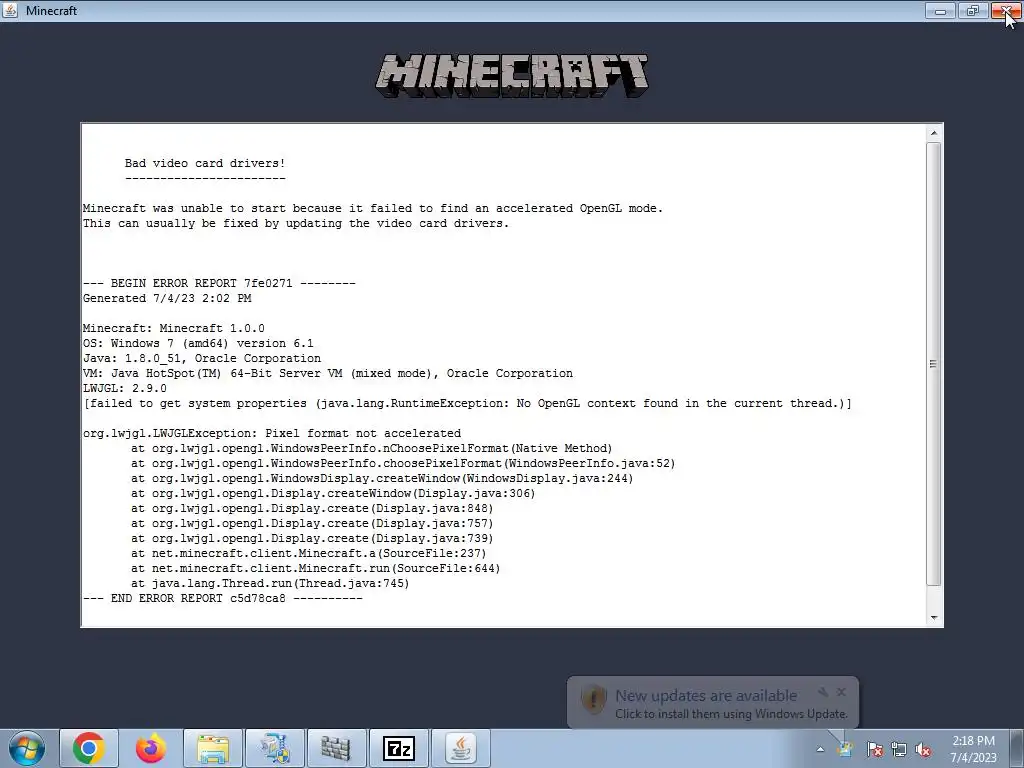This screenshot has width=1024, height=768.
Task: Click the Minecraft logo banner
Action: pos(512,76)
